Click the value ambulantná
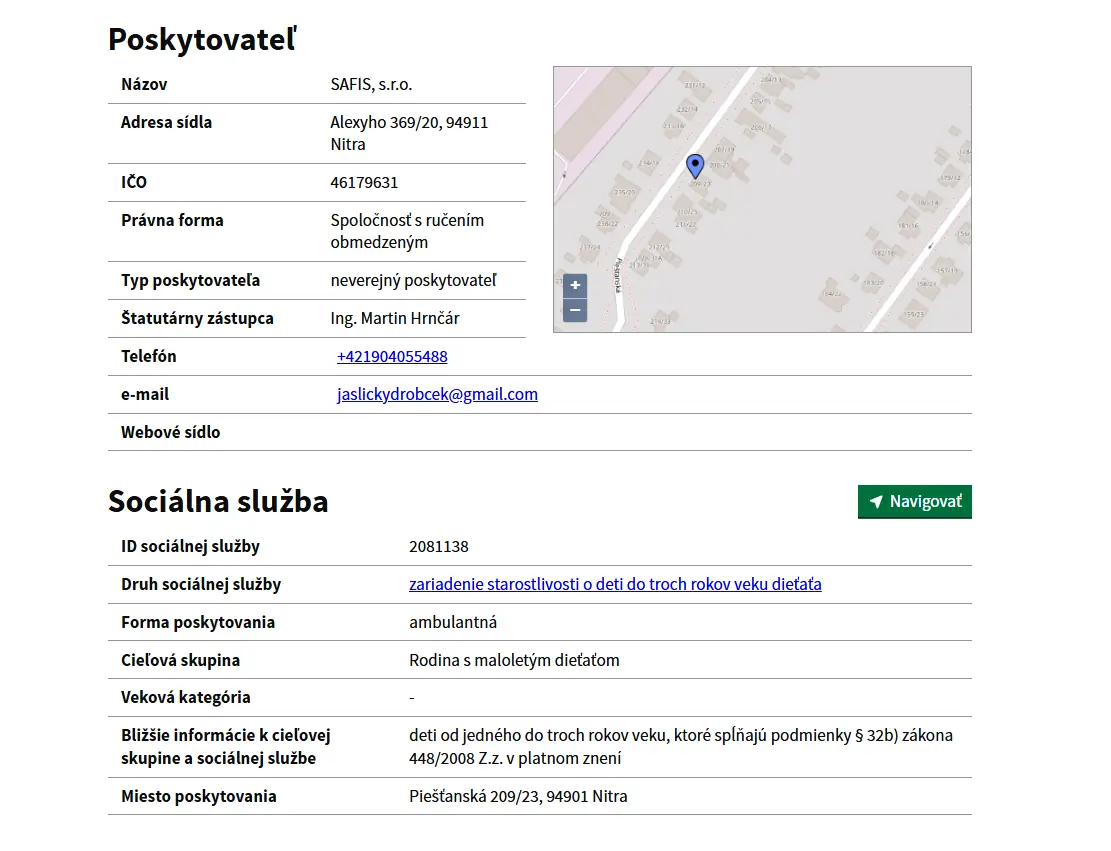This screenshot has height=851, width=1111. coord(453,622)
